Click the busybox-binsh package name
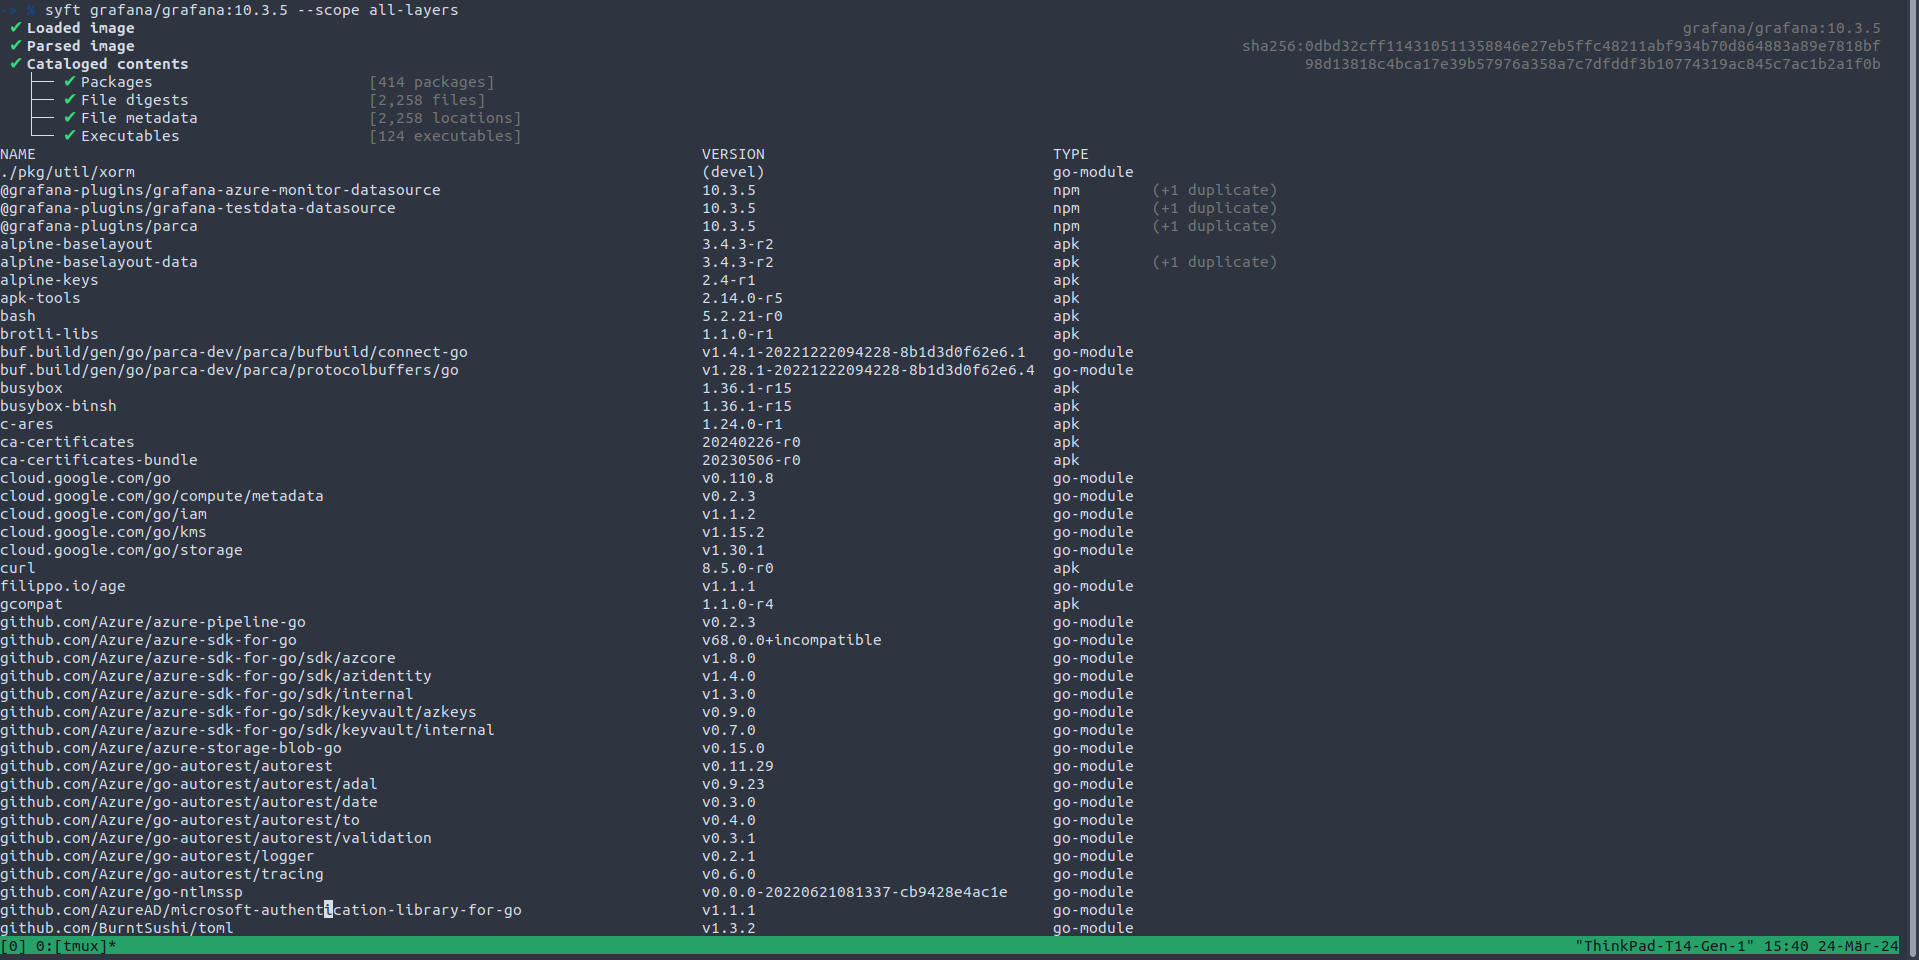Screen dimensions: 1919x960 pos(58,406)
